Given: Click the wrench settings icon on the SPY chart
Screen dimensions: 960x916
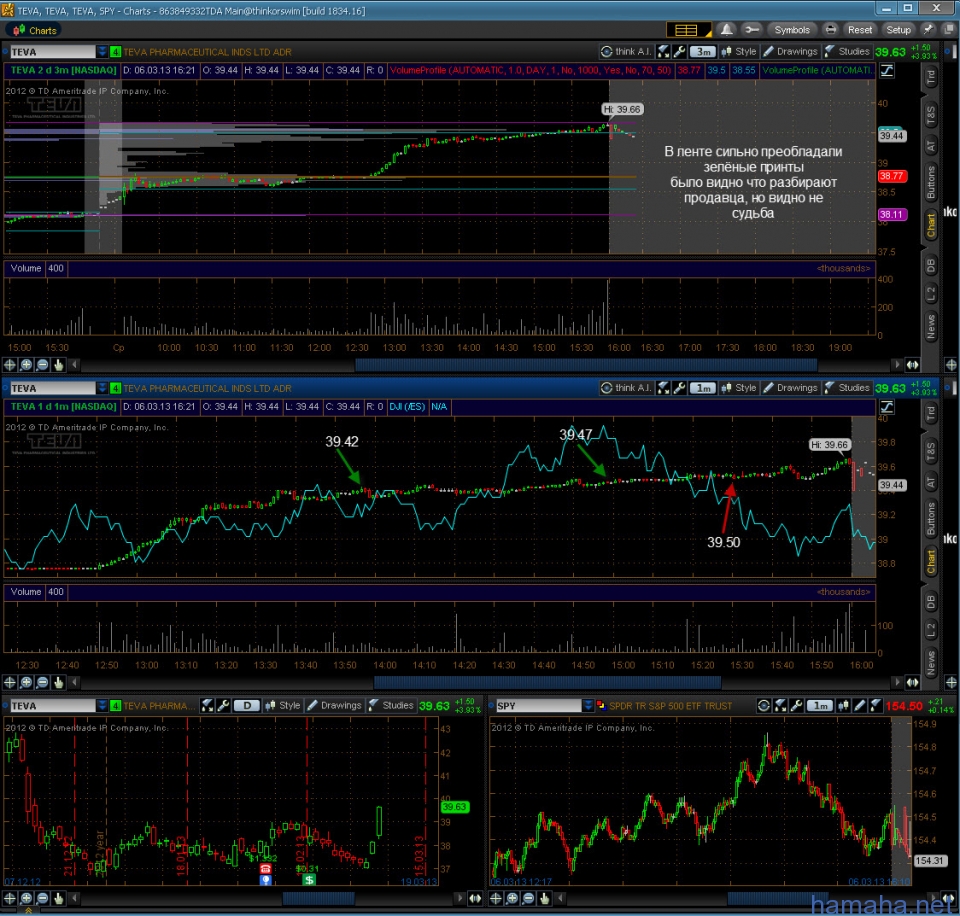Looking at the screenshot, I should pos(796,705).
